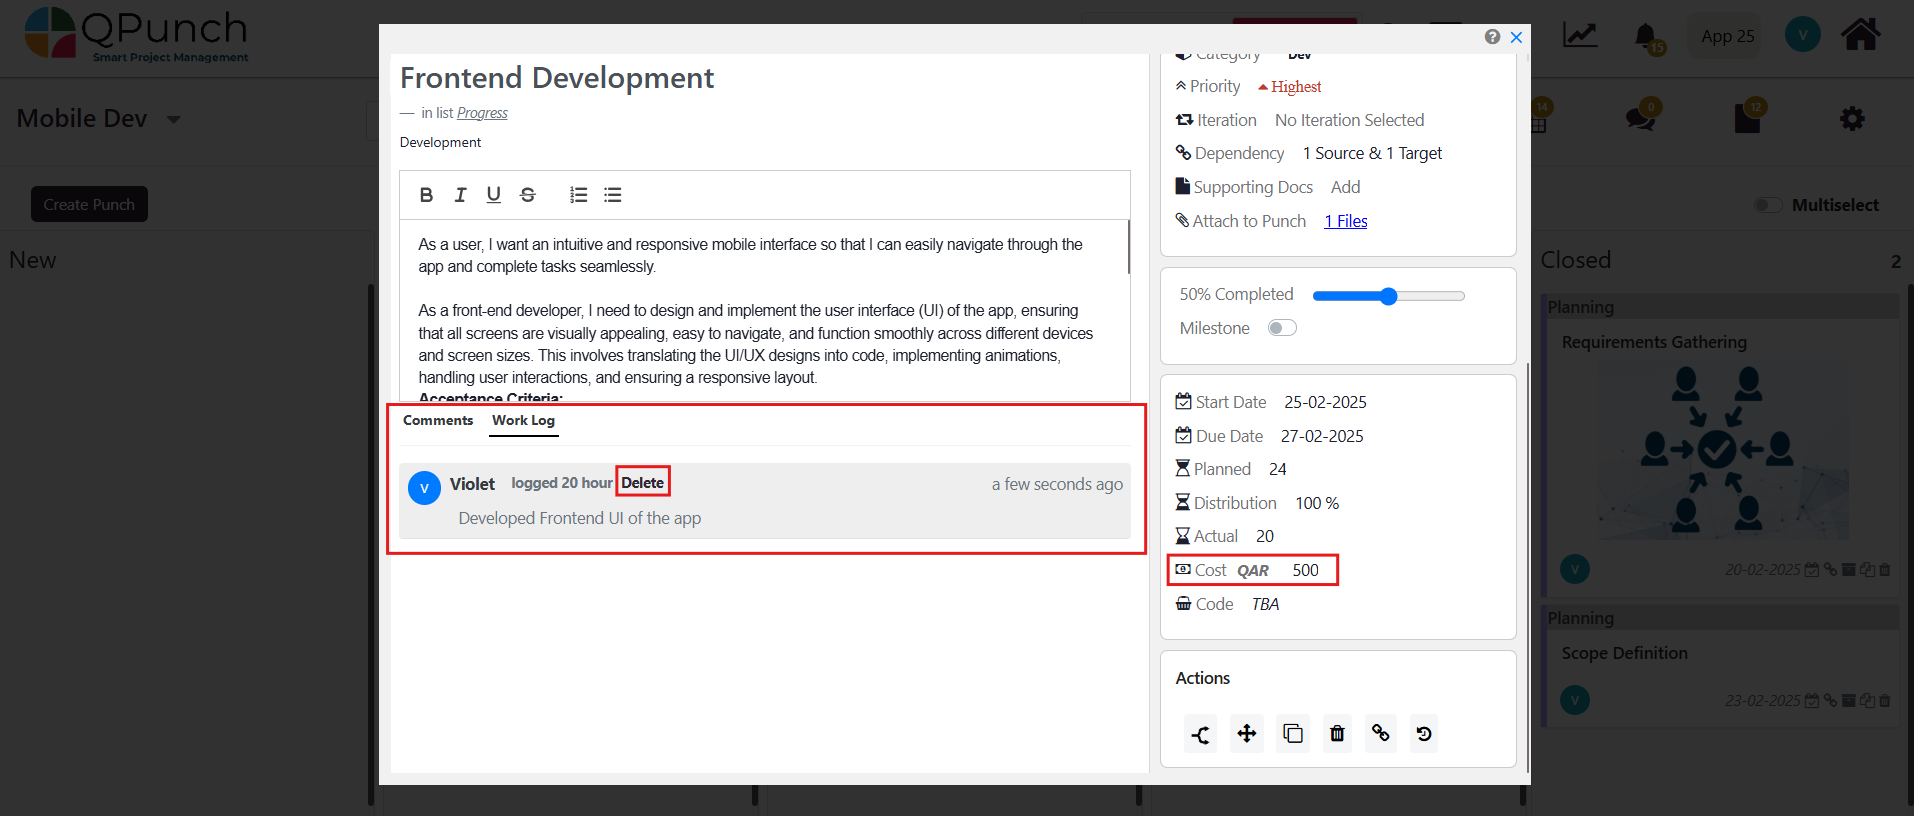This screenshot has width=1914, height=816.
Task: Open the user avatar V in header
Action: coord(1802,35)
